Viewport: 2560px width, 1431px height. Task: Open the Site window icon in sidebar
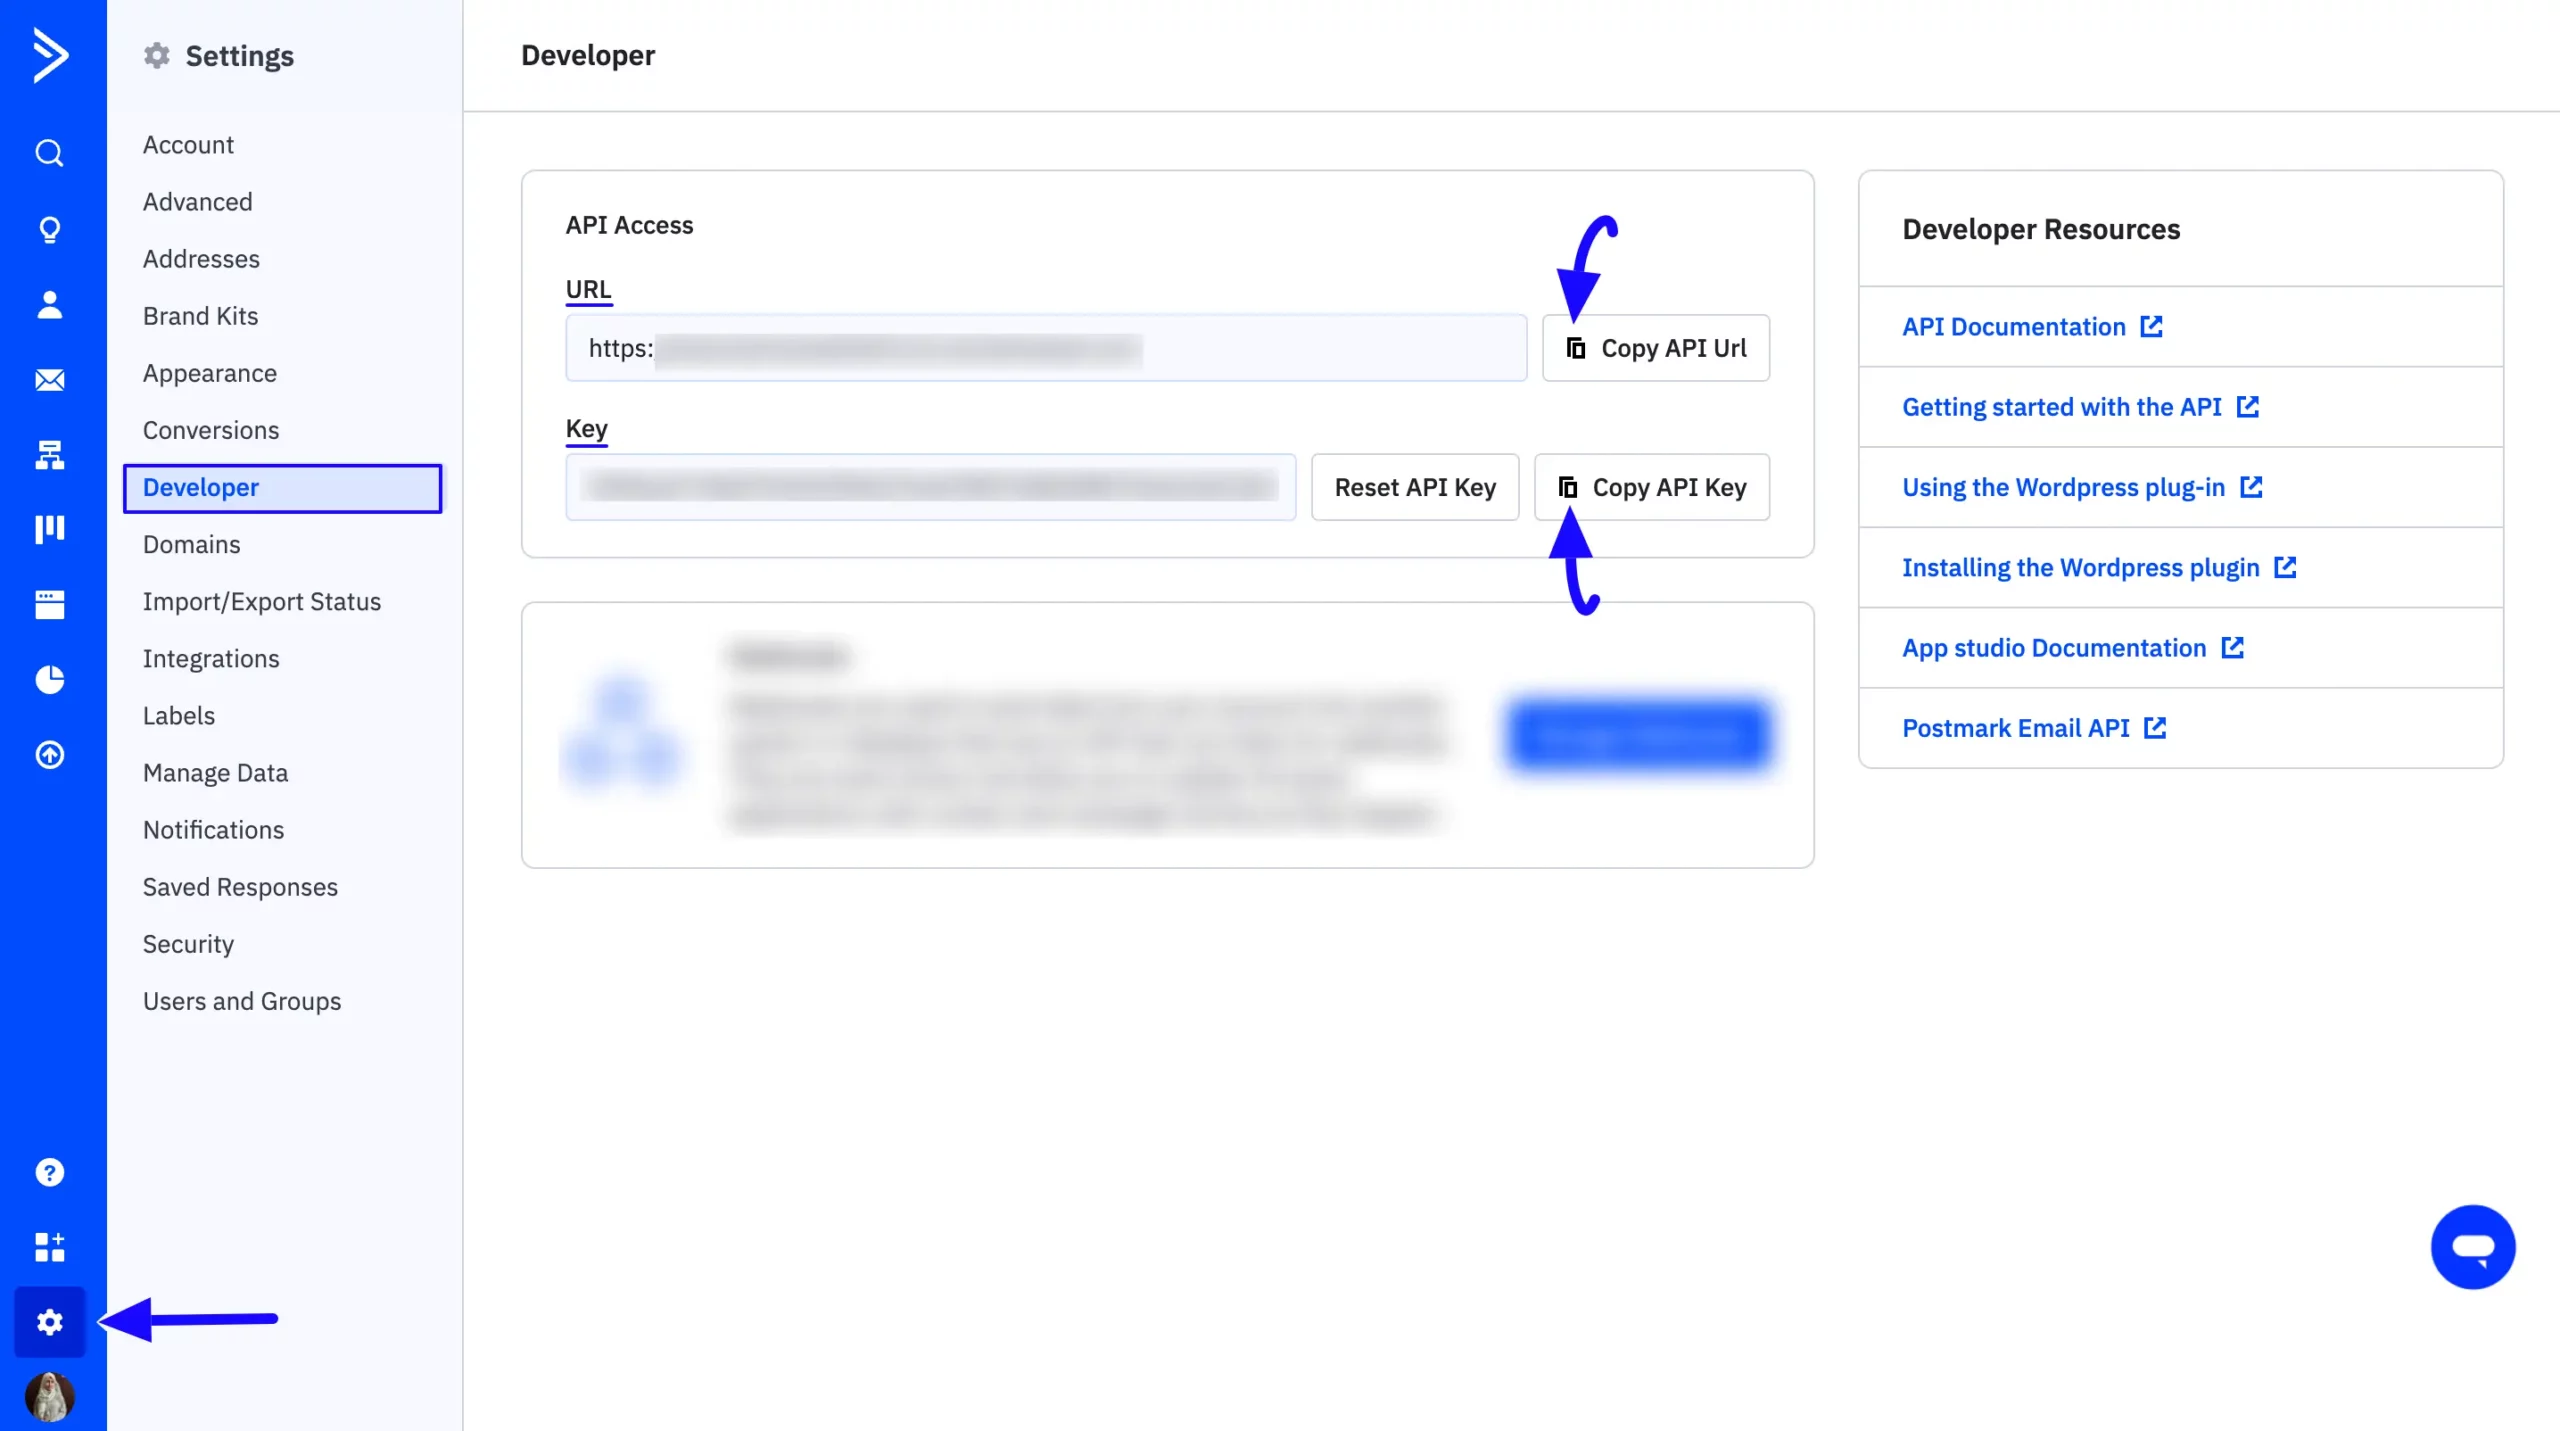pos(50,604)
